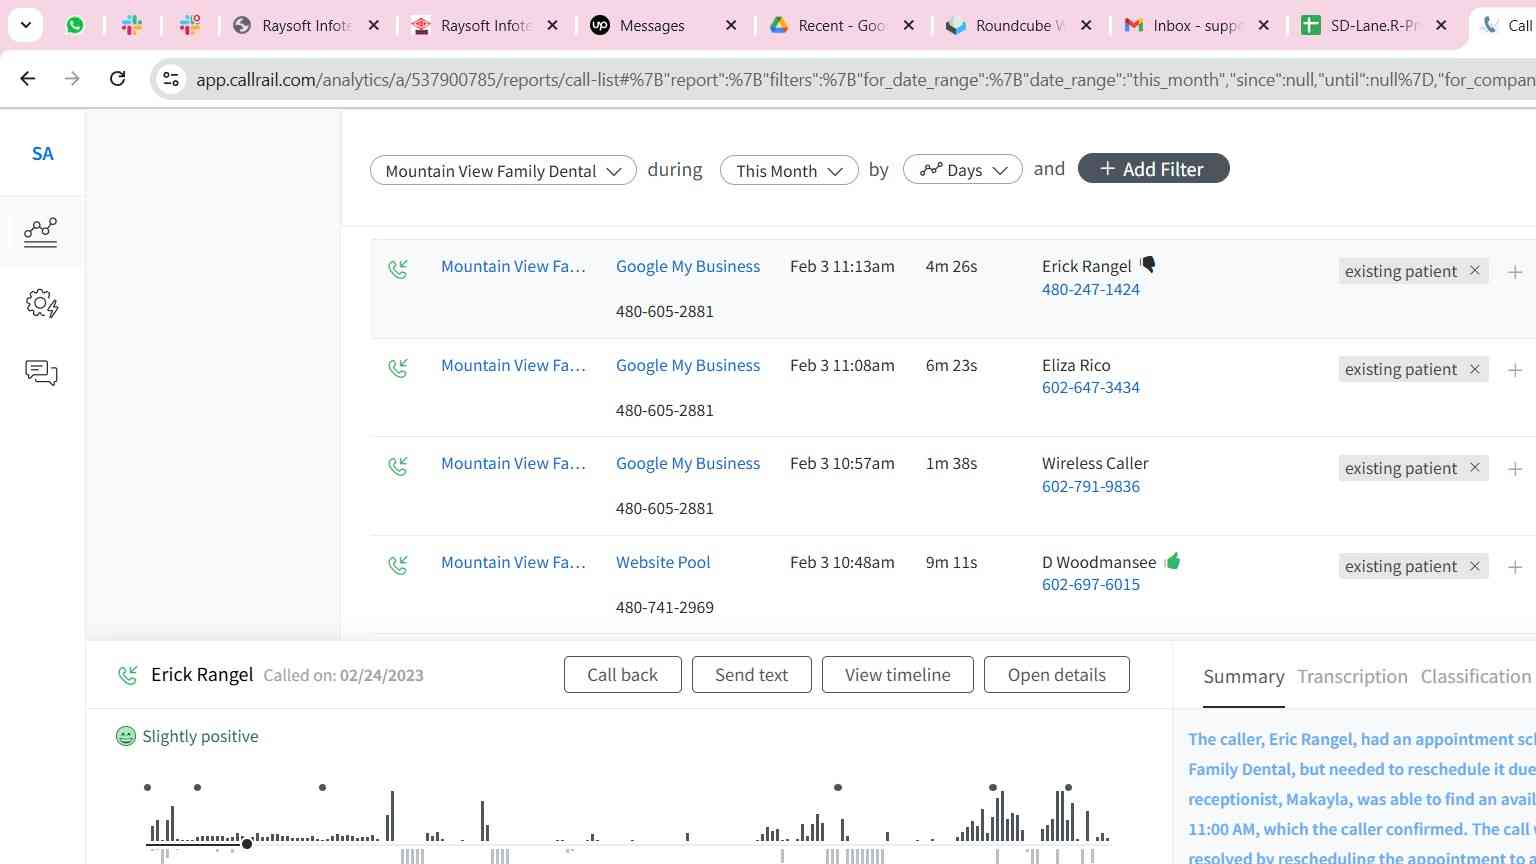Click the Feb 3 10:57am timestamp
This screenshot has height=864, width=1536.
[x=842, y=463]
